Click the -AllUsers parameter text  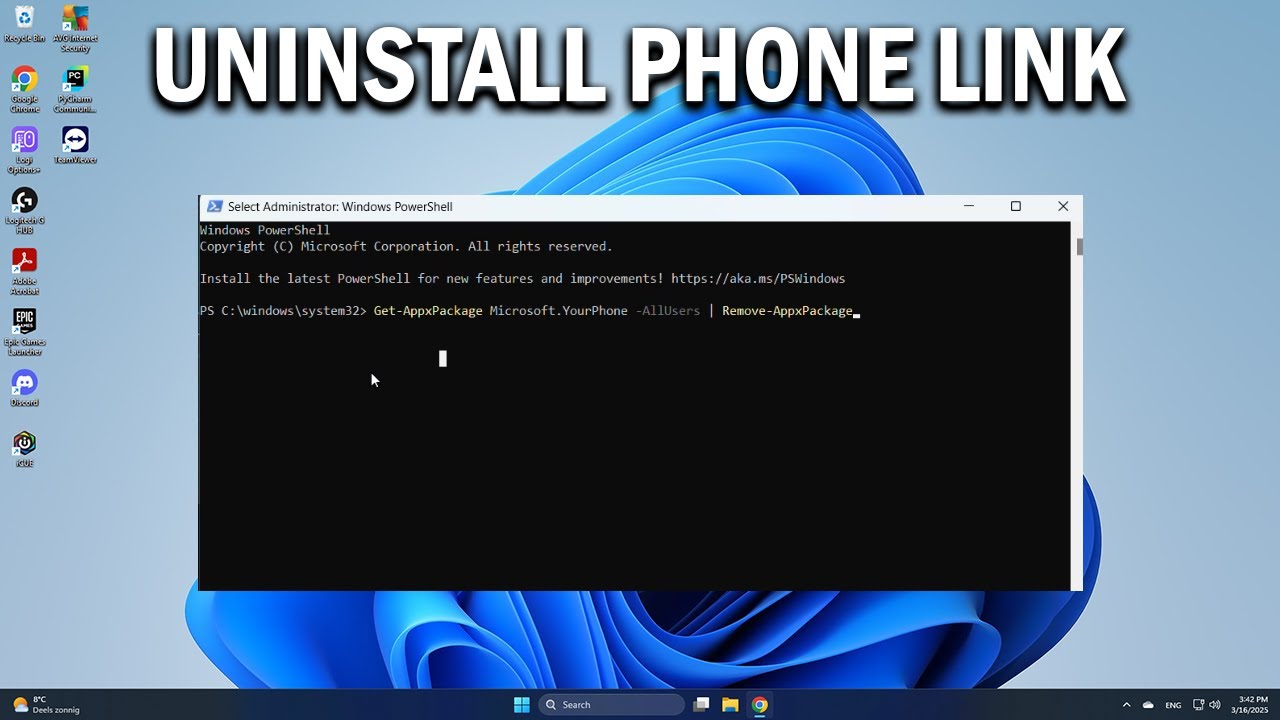(x=668, y=311)
